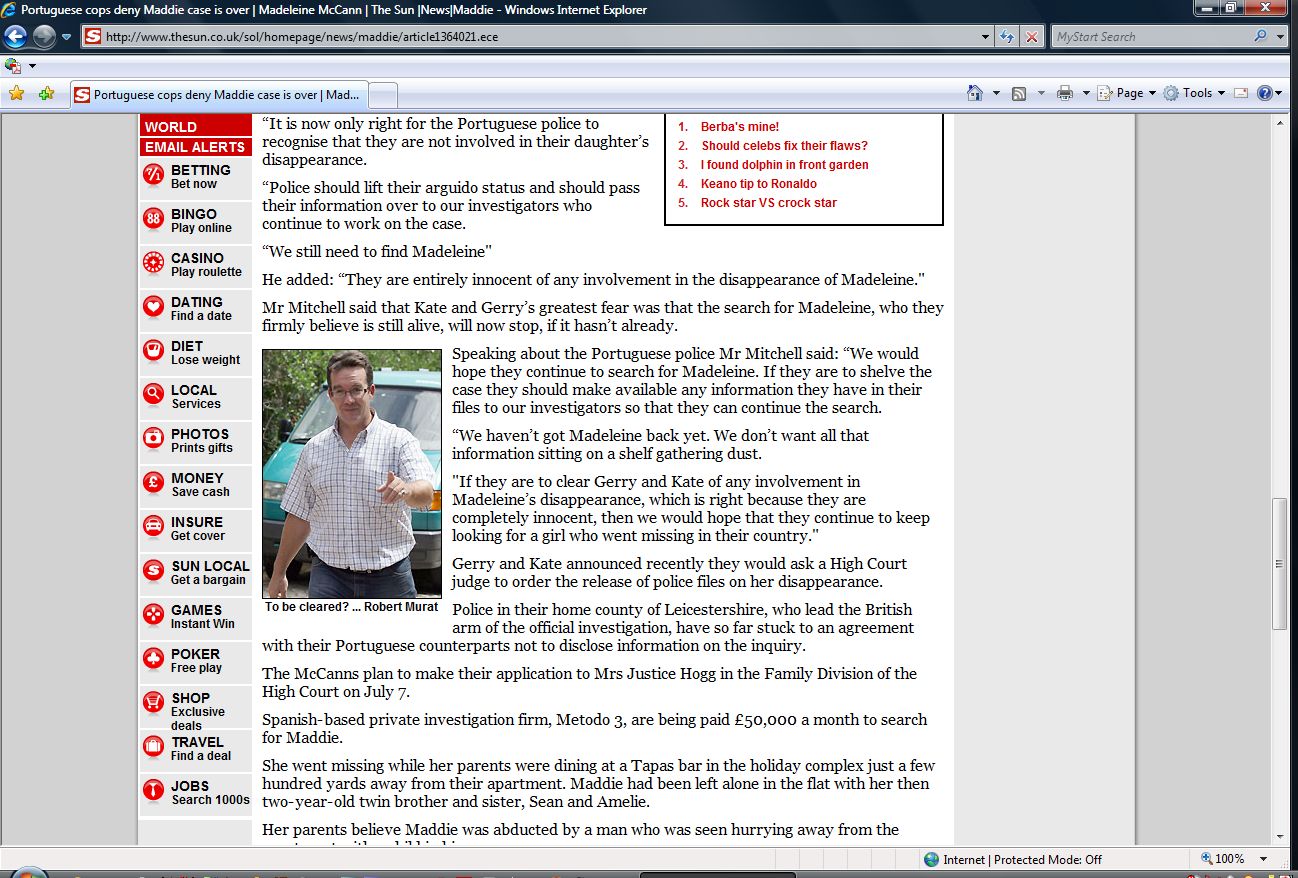1298x878 pixels.
Task: Click the CASINO Play roulette sidebar link
Action: pos(205,264)
